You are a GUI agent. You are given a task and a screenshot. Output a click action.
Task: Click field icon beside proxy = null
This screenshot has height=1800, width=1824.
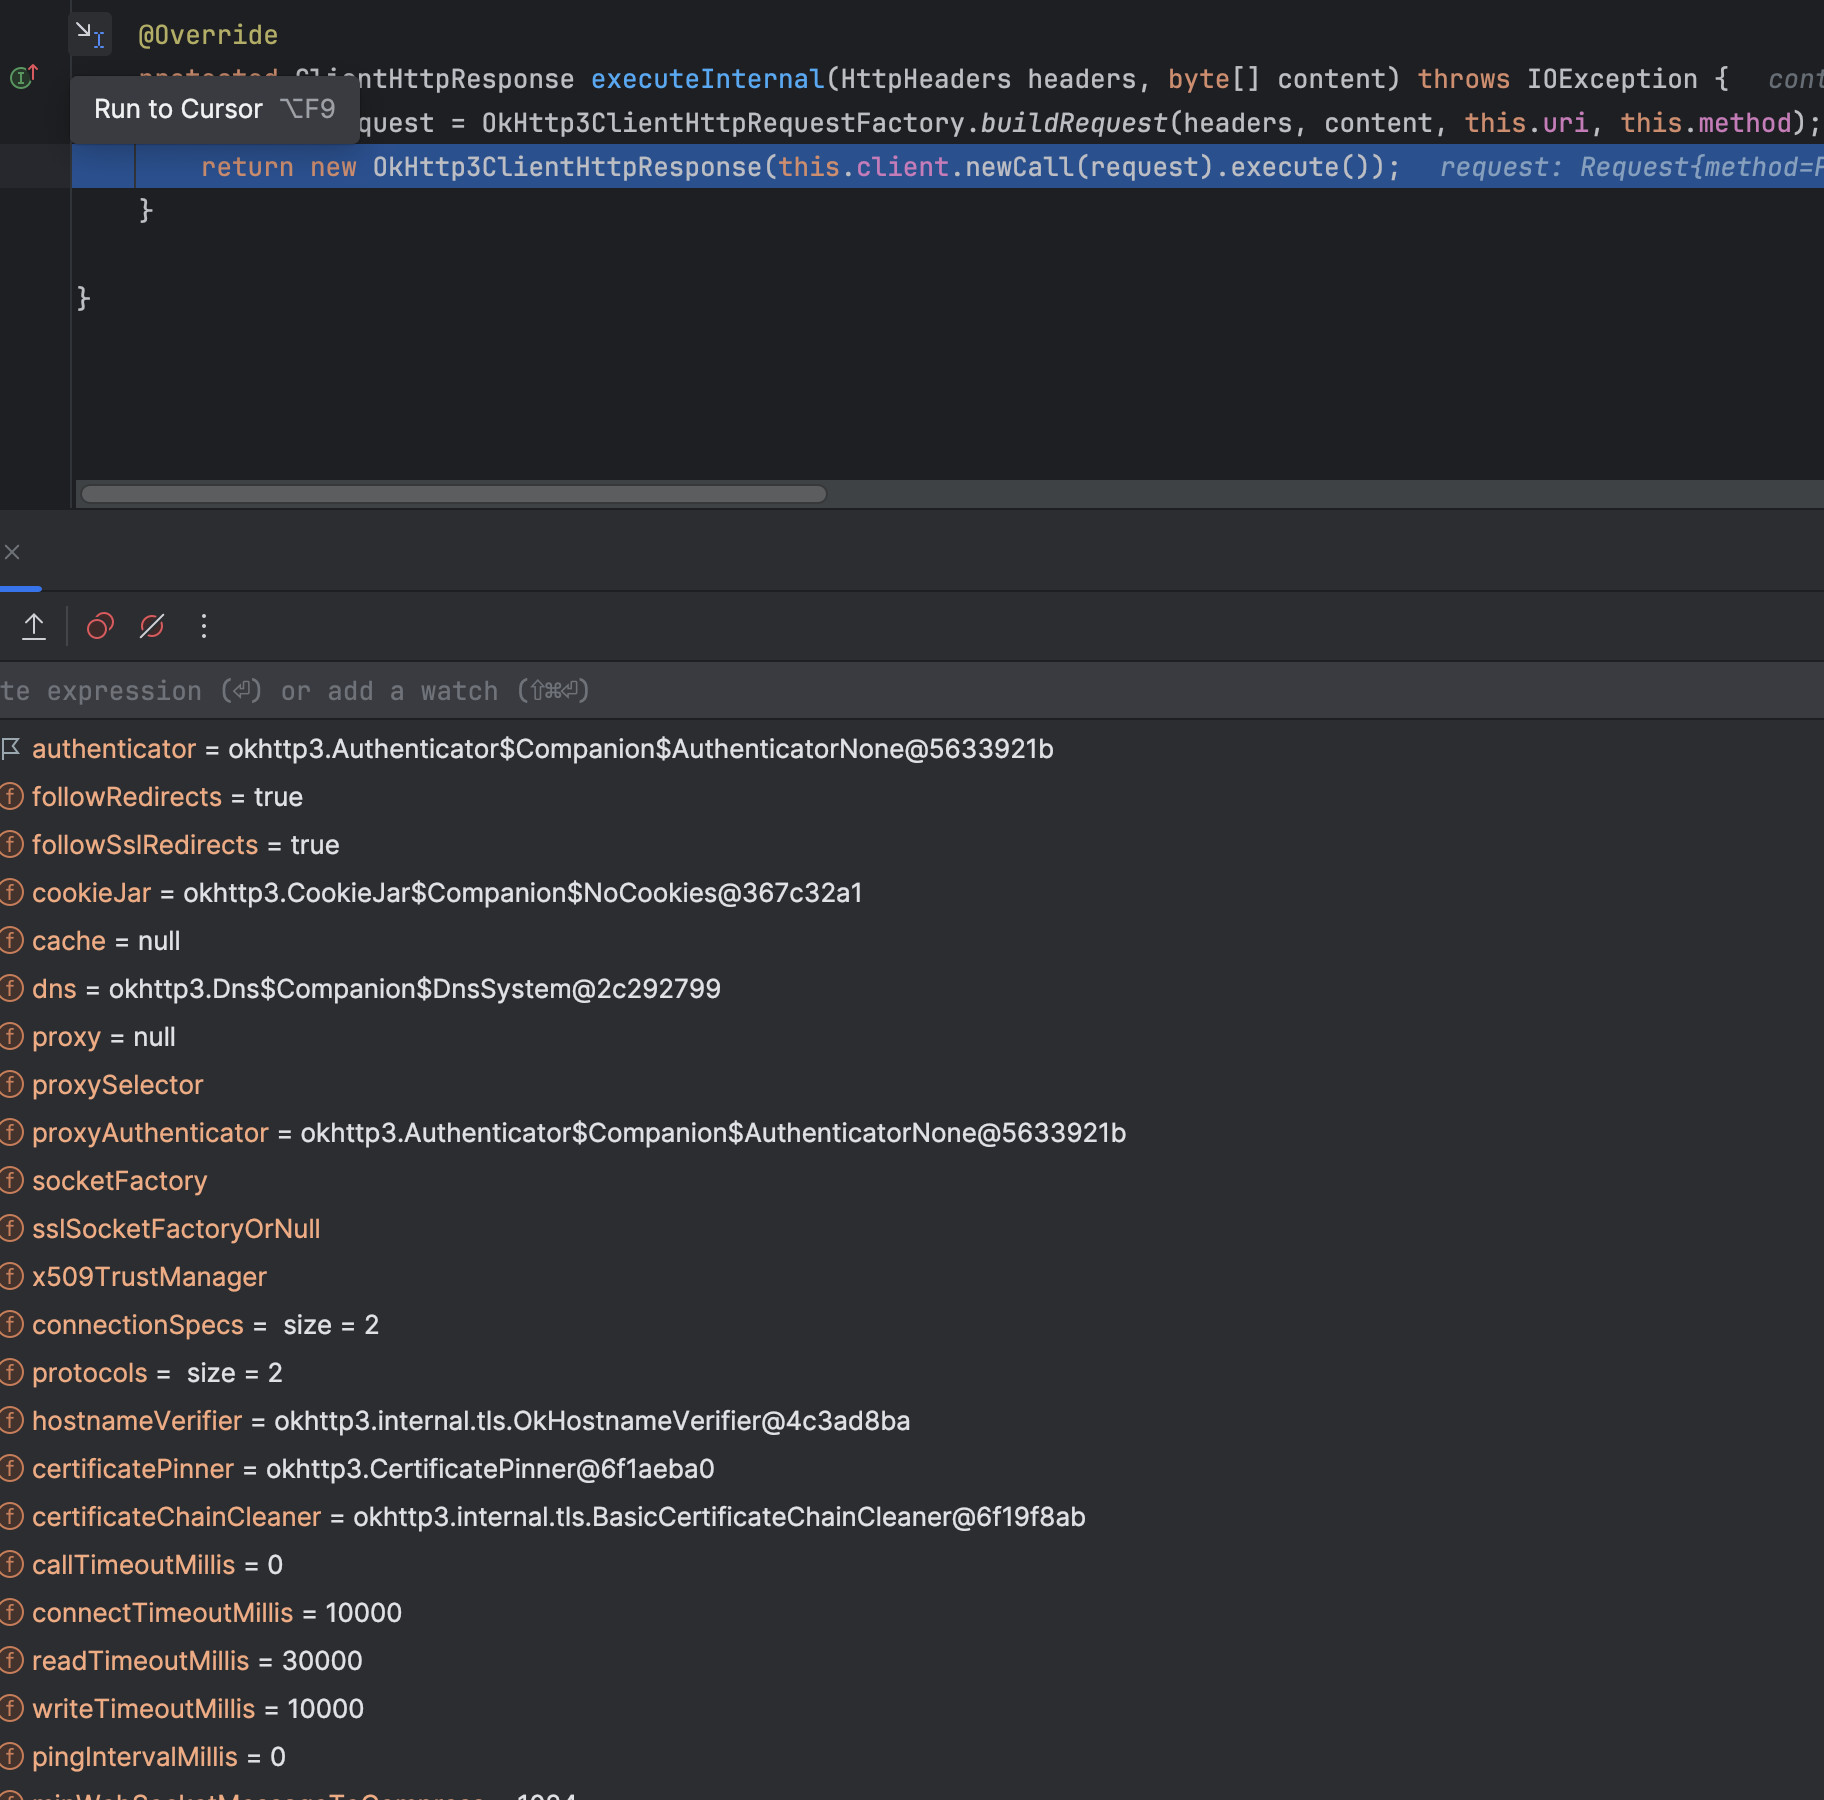(x=11, y=1037)
